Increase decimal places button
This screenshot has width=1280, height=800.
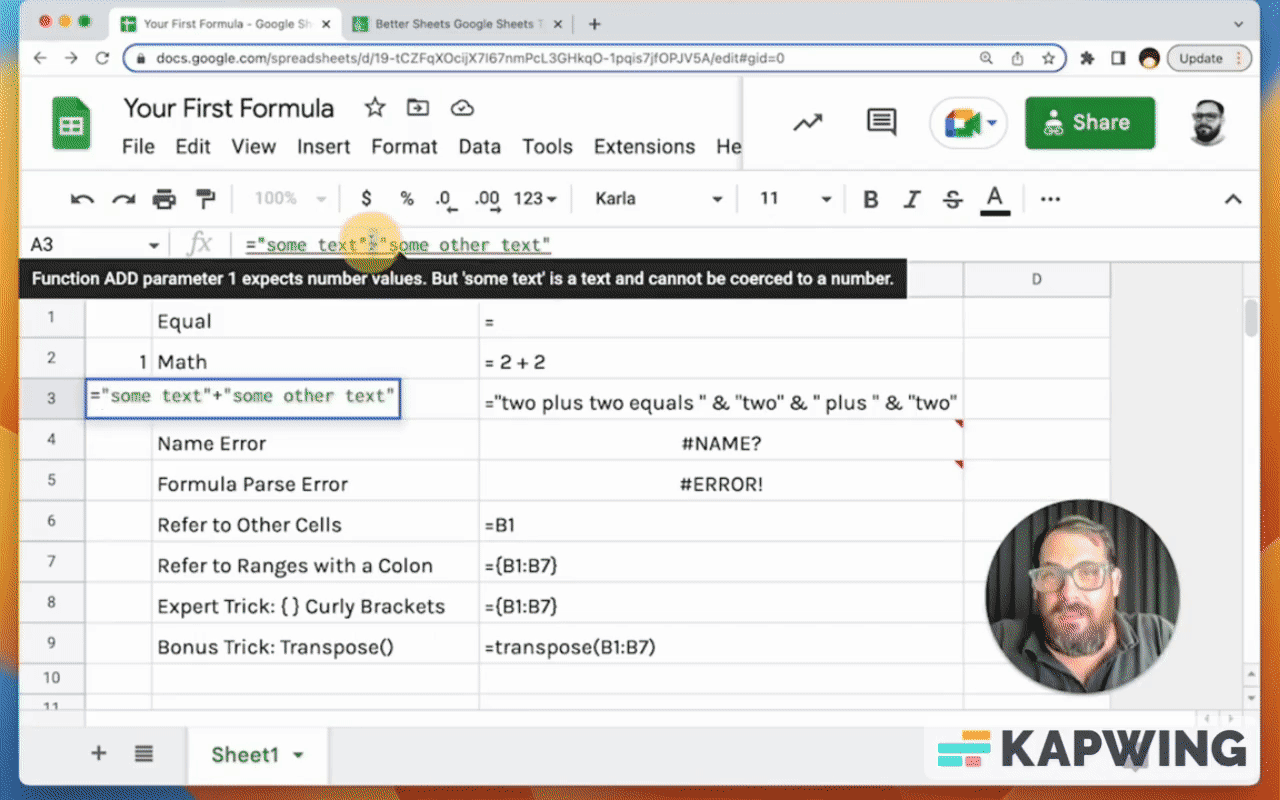tap(487, 200)
